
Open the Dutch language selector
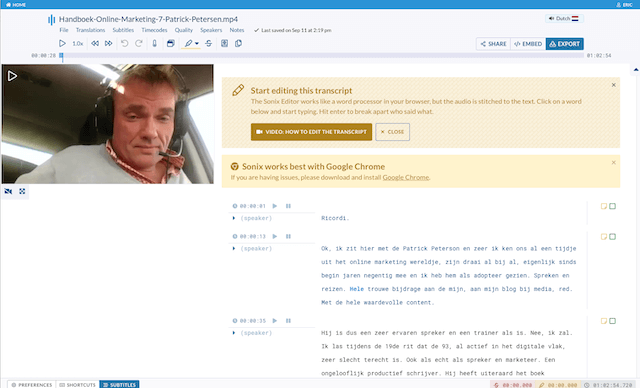(564, 18)
